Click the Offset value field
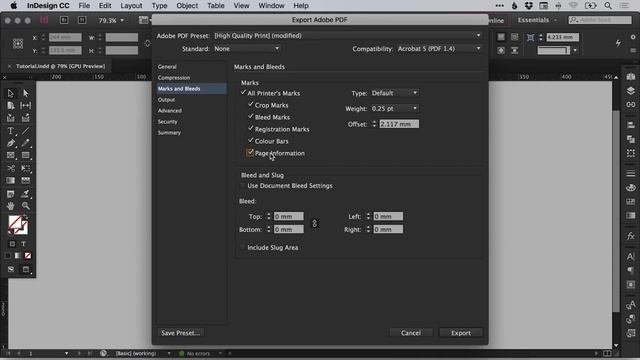The height and width of the screenshot is (360, 640). [399, 124]
